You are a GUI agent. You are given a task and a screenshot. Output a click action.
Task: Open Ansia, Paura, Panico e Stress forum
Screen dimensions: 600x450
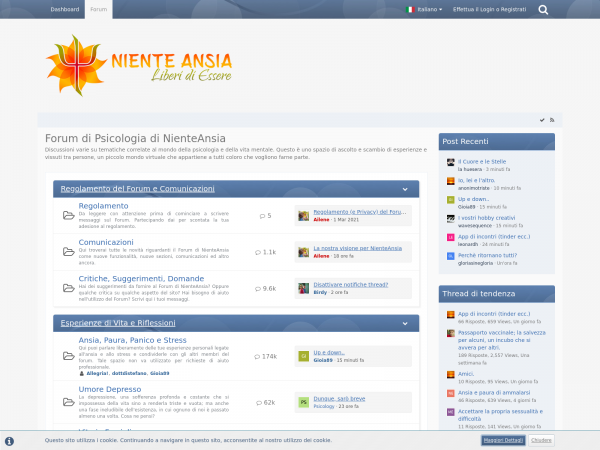(x=132, y=340)
